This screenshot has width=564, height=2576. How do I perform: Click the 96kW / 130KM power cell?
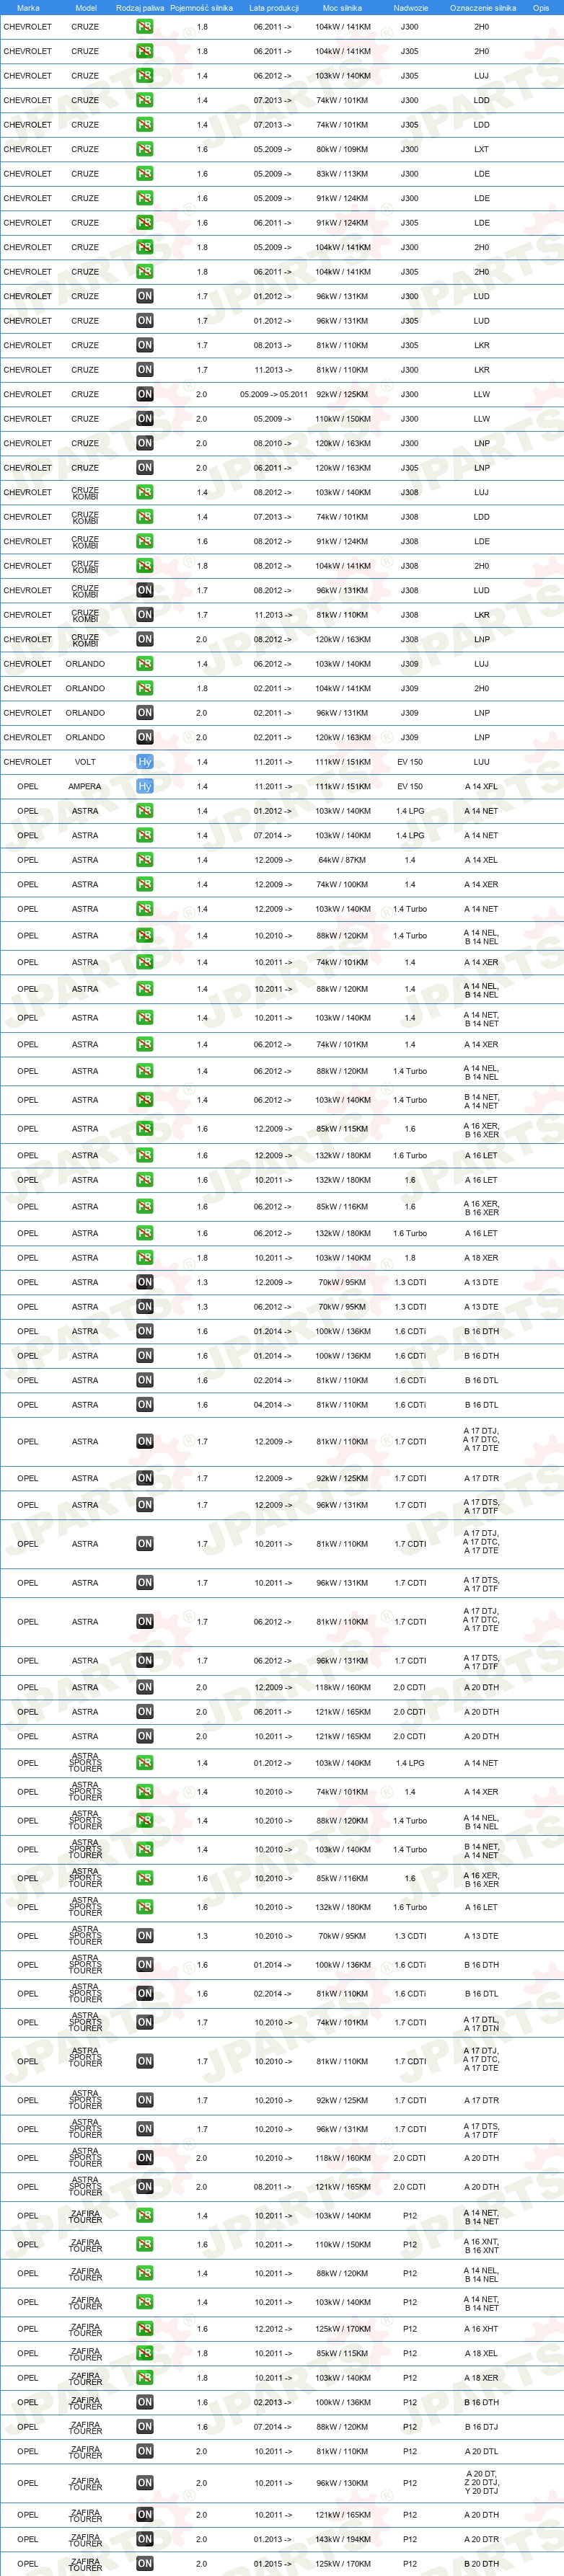click(x=342, y=2483)
